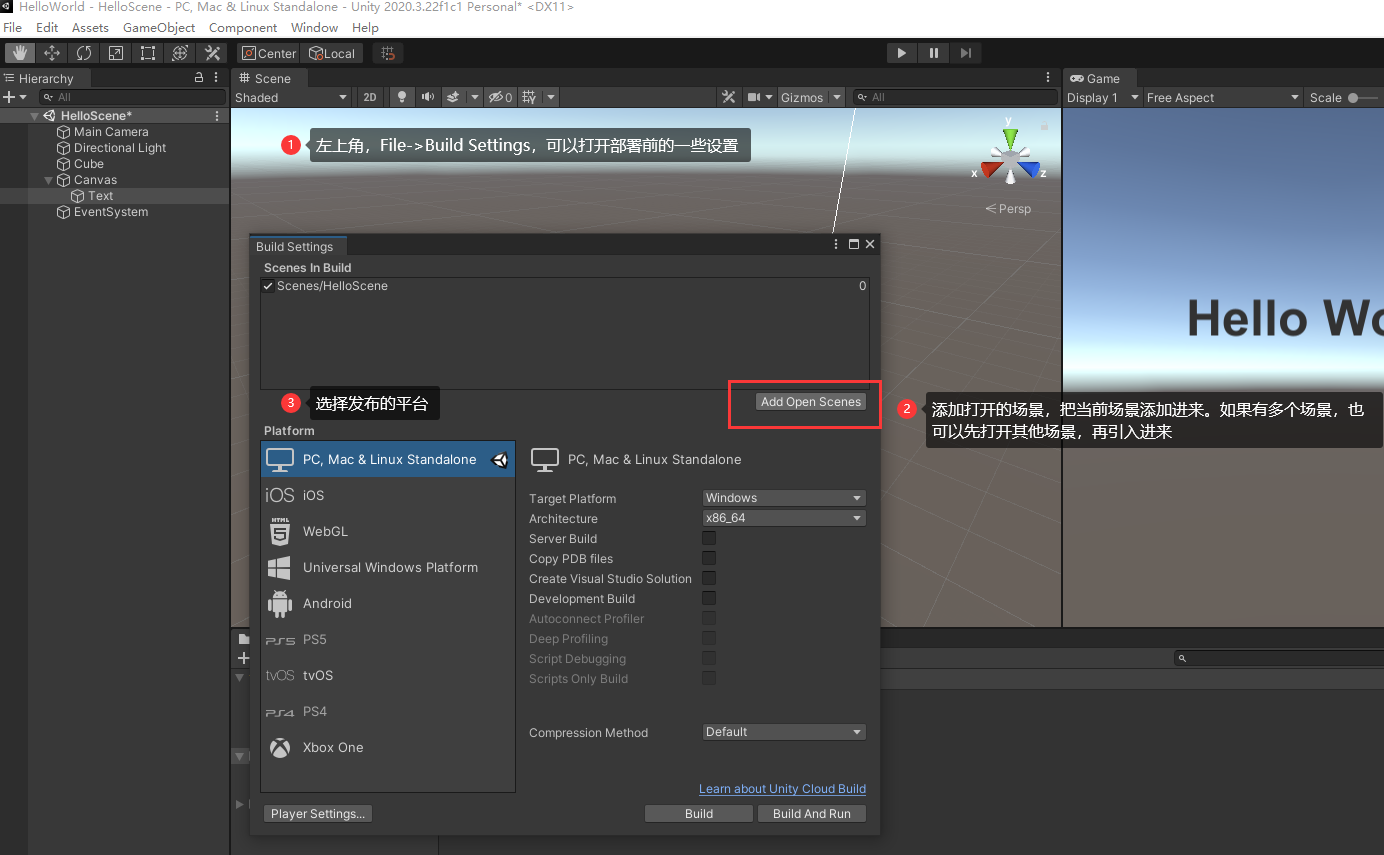Toggle Persp projection label
Viewport: 1384px width, 855px height.
click(x=1008, y=209)
